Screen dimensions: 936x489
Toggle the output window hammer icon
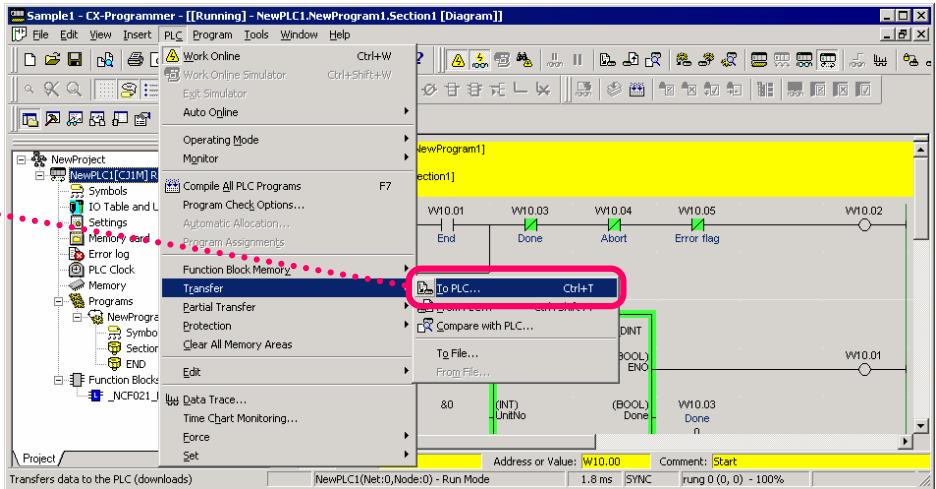53,119
